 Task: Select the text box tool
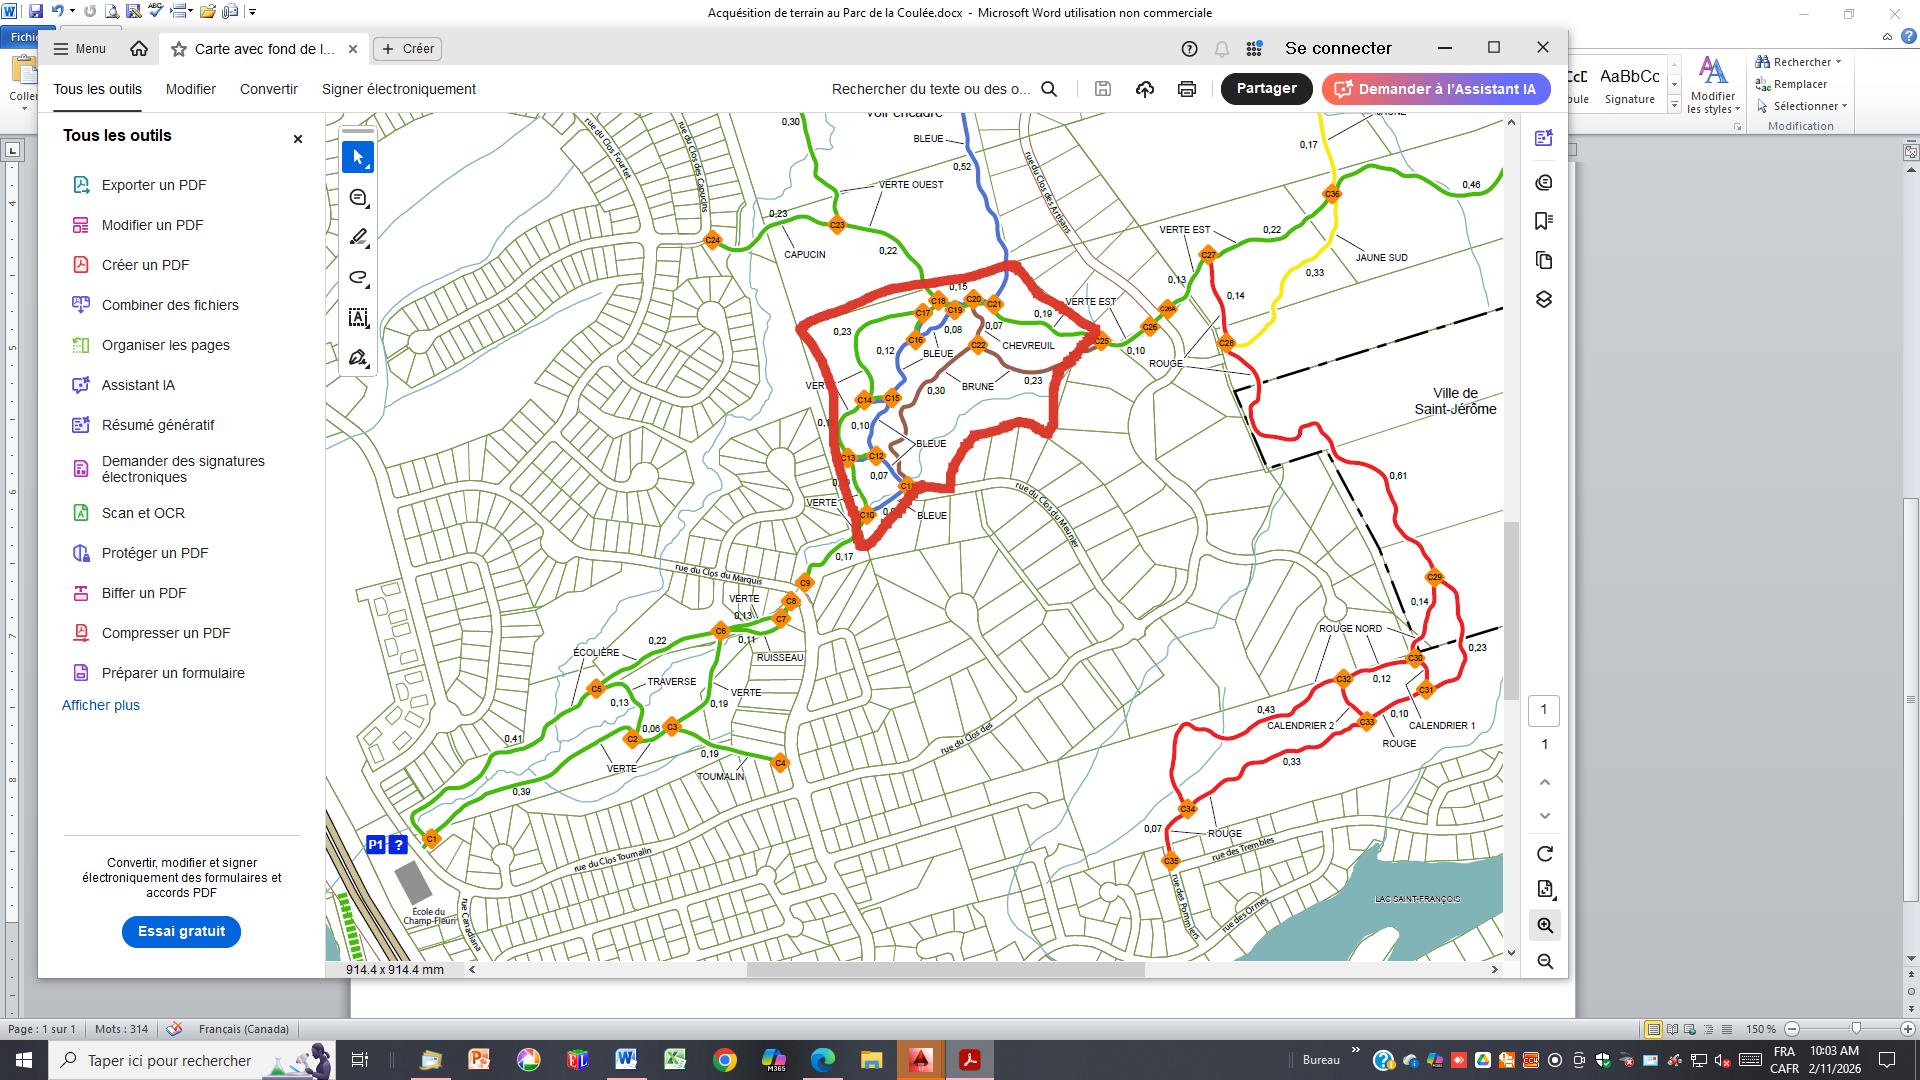(358, 318)
